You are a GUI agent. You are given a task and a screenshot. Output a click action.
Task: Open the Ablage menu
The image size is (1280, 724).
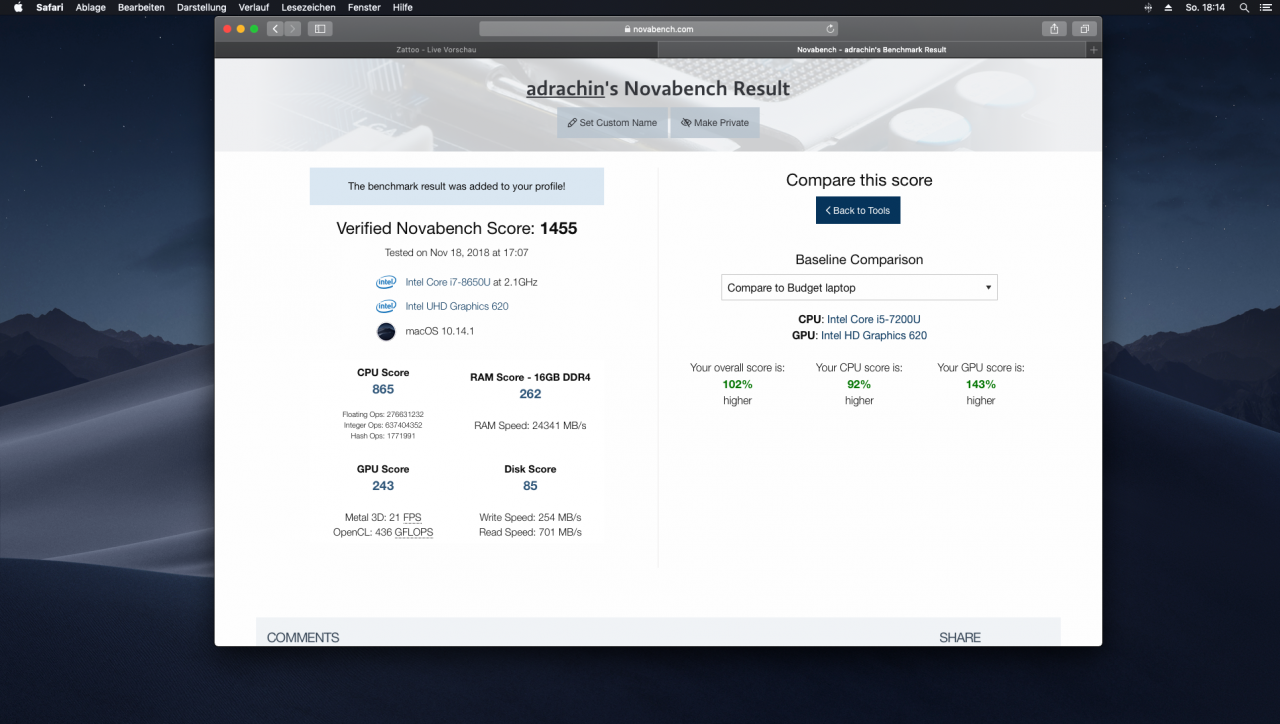(x=91, y=7)
